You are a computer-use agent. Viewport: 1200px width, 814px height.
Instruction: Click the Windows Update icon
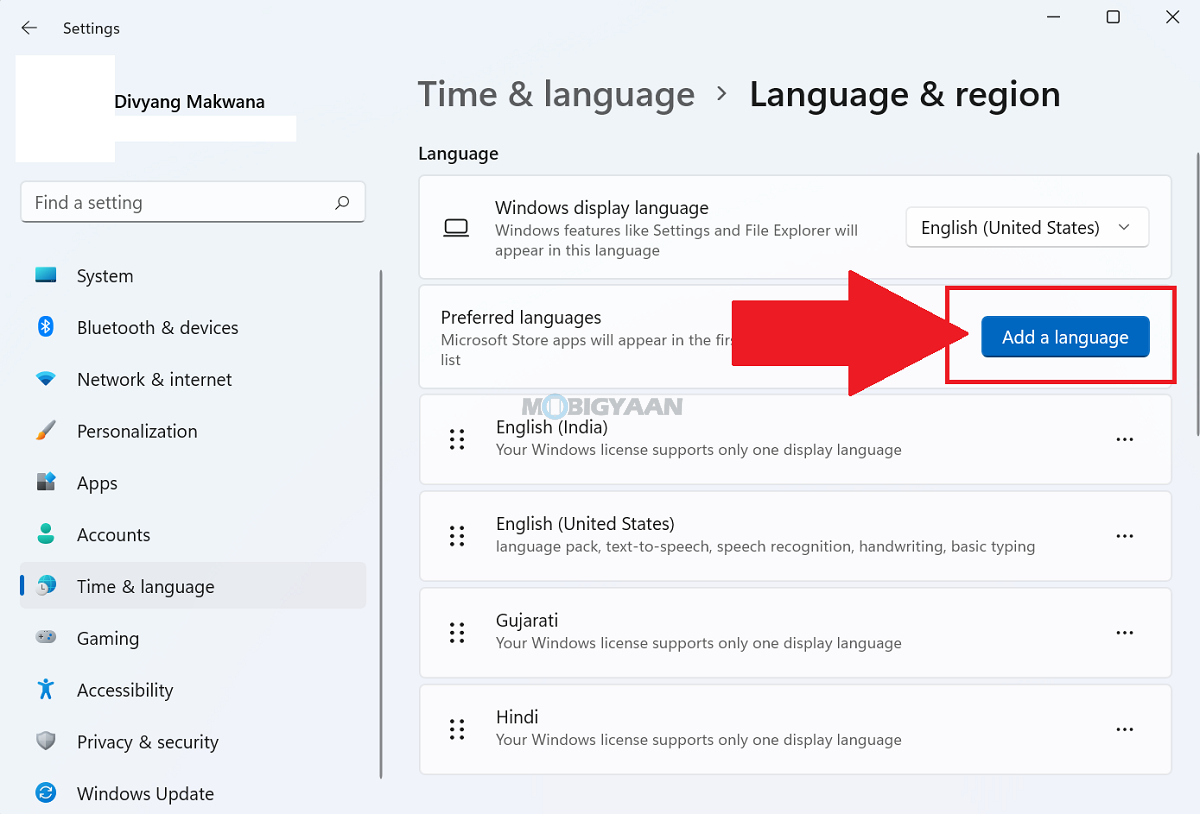point(46,793)
